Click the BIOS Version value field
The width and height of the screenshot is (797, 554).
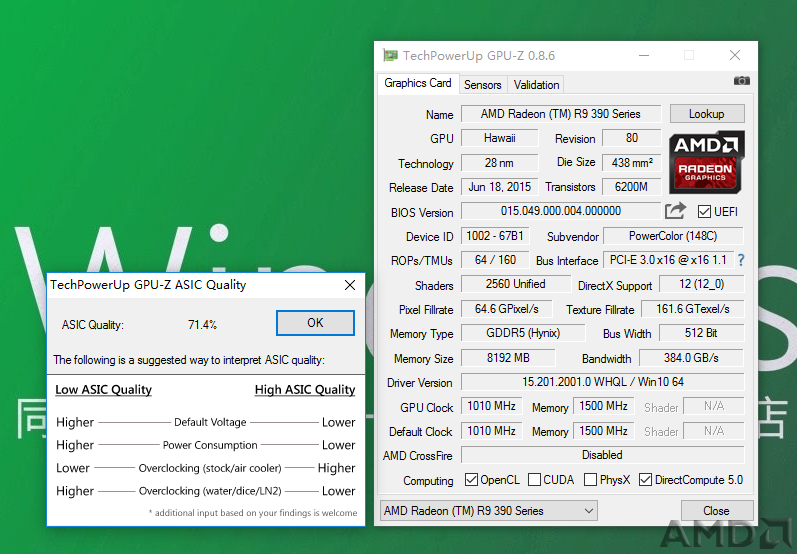(561, 211)
